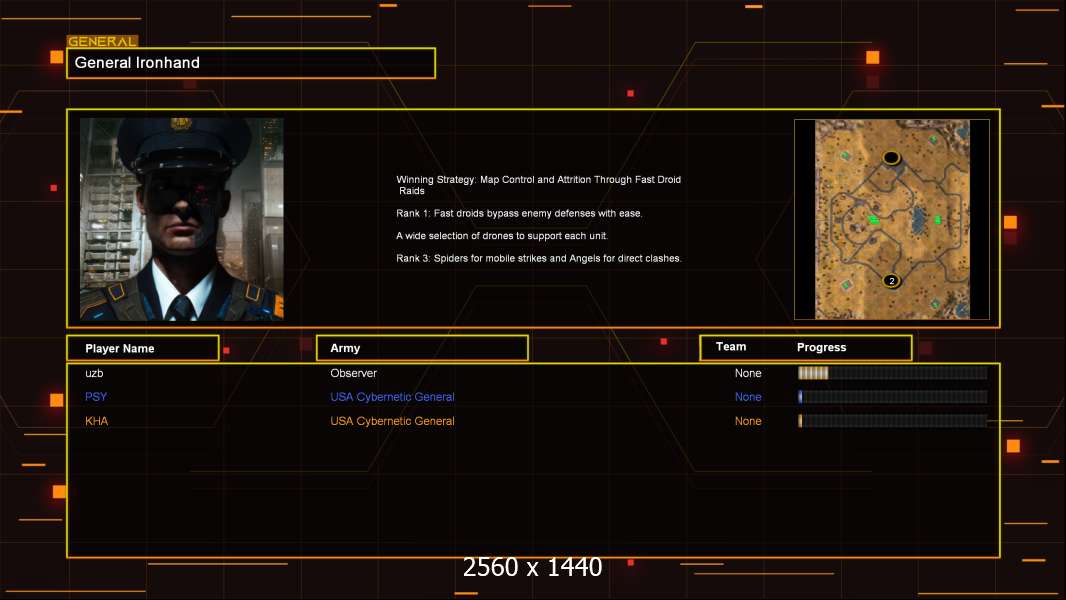This screenshot has width=1066, height=600.
Task: Click PSY's USA Cybernetic General army entry
Action: click(x=392, y=397)
